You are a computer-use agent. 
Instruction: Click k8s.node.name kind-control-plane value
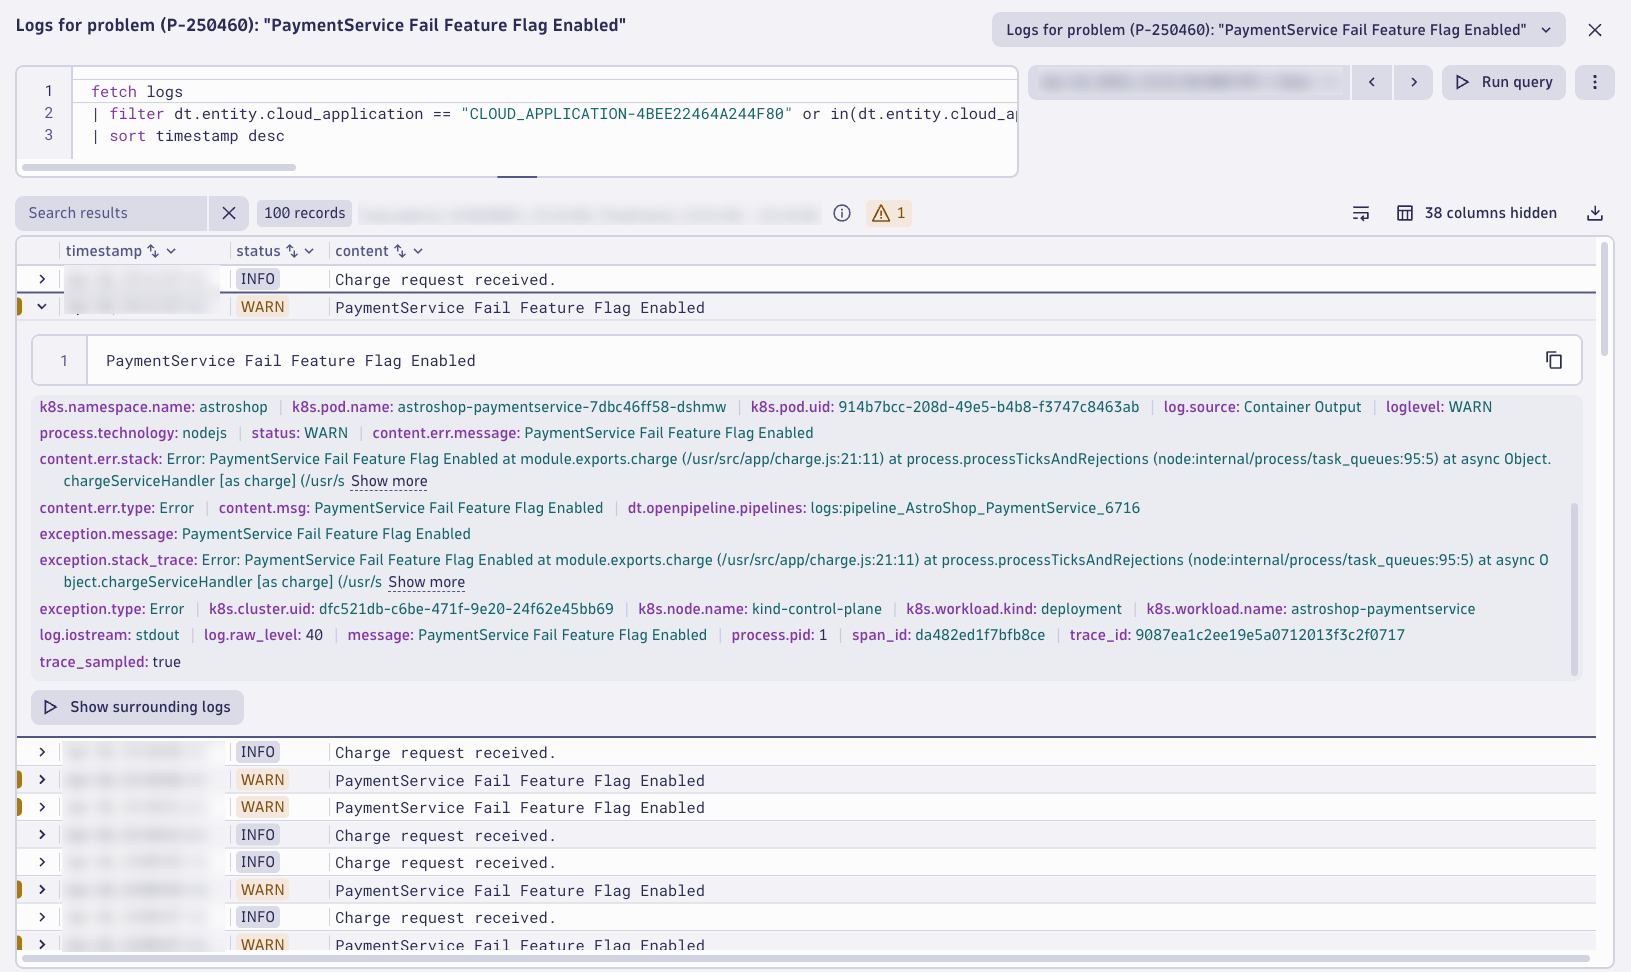tap(817, 609)
